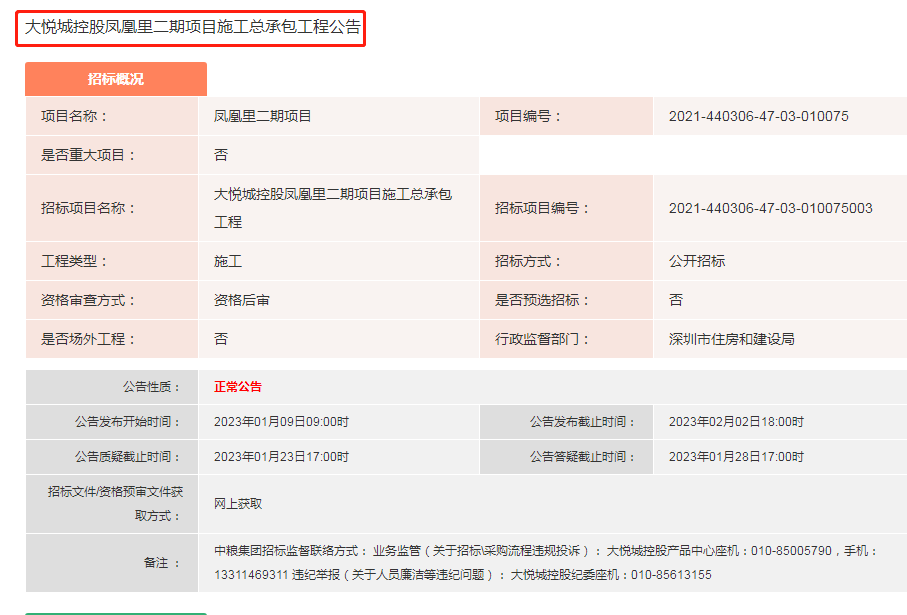Image resolution: width=907 pixels, height=615 pixels.
Task: Click the 招标概况 tab header
Action: pos(116,79)
